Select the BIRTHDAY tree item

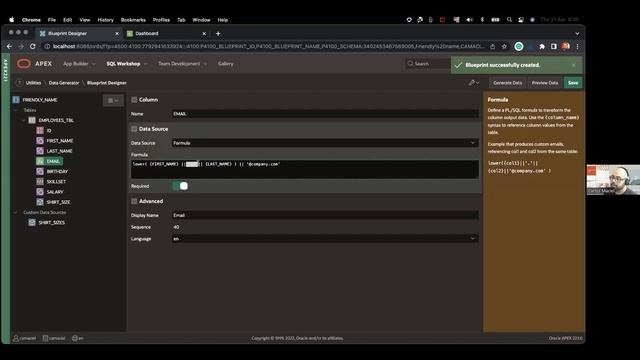[x=57, y=171]
